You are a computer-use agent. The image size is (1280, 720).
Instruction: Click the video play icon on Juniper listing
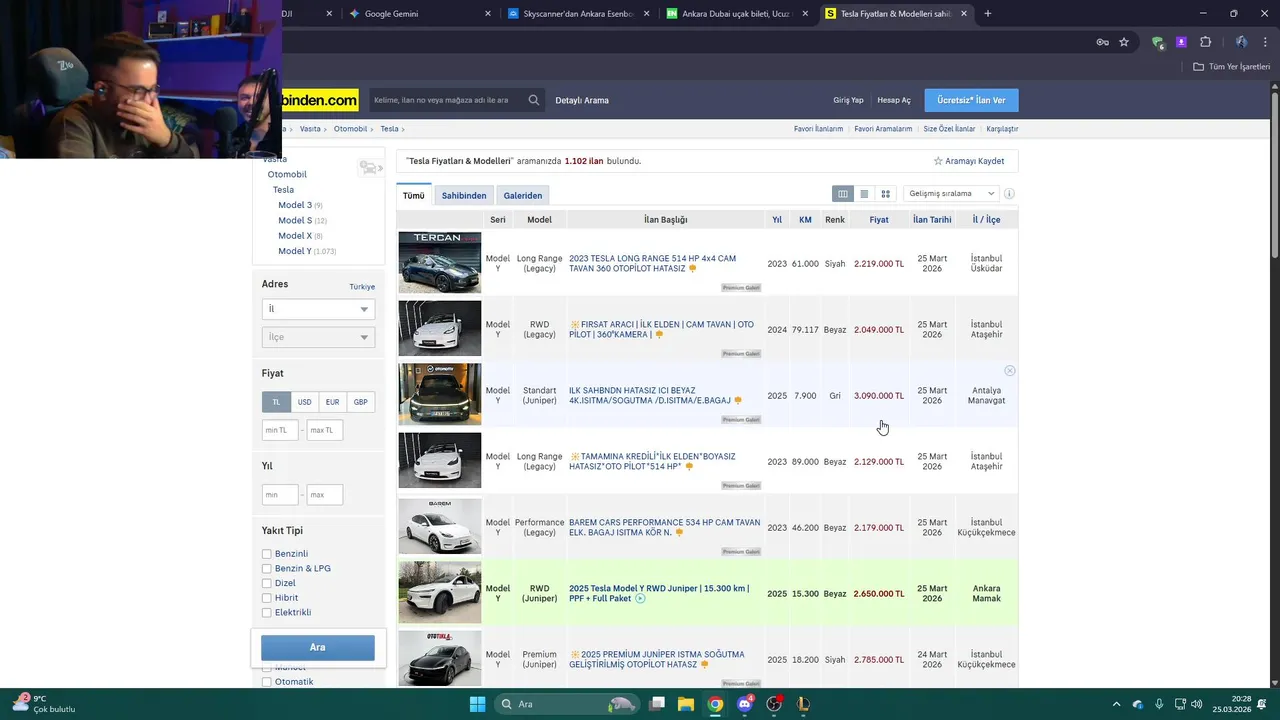pyautogui.click(x=640, y=598)
